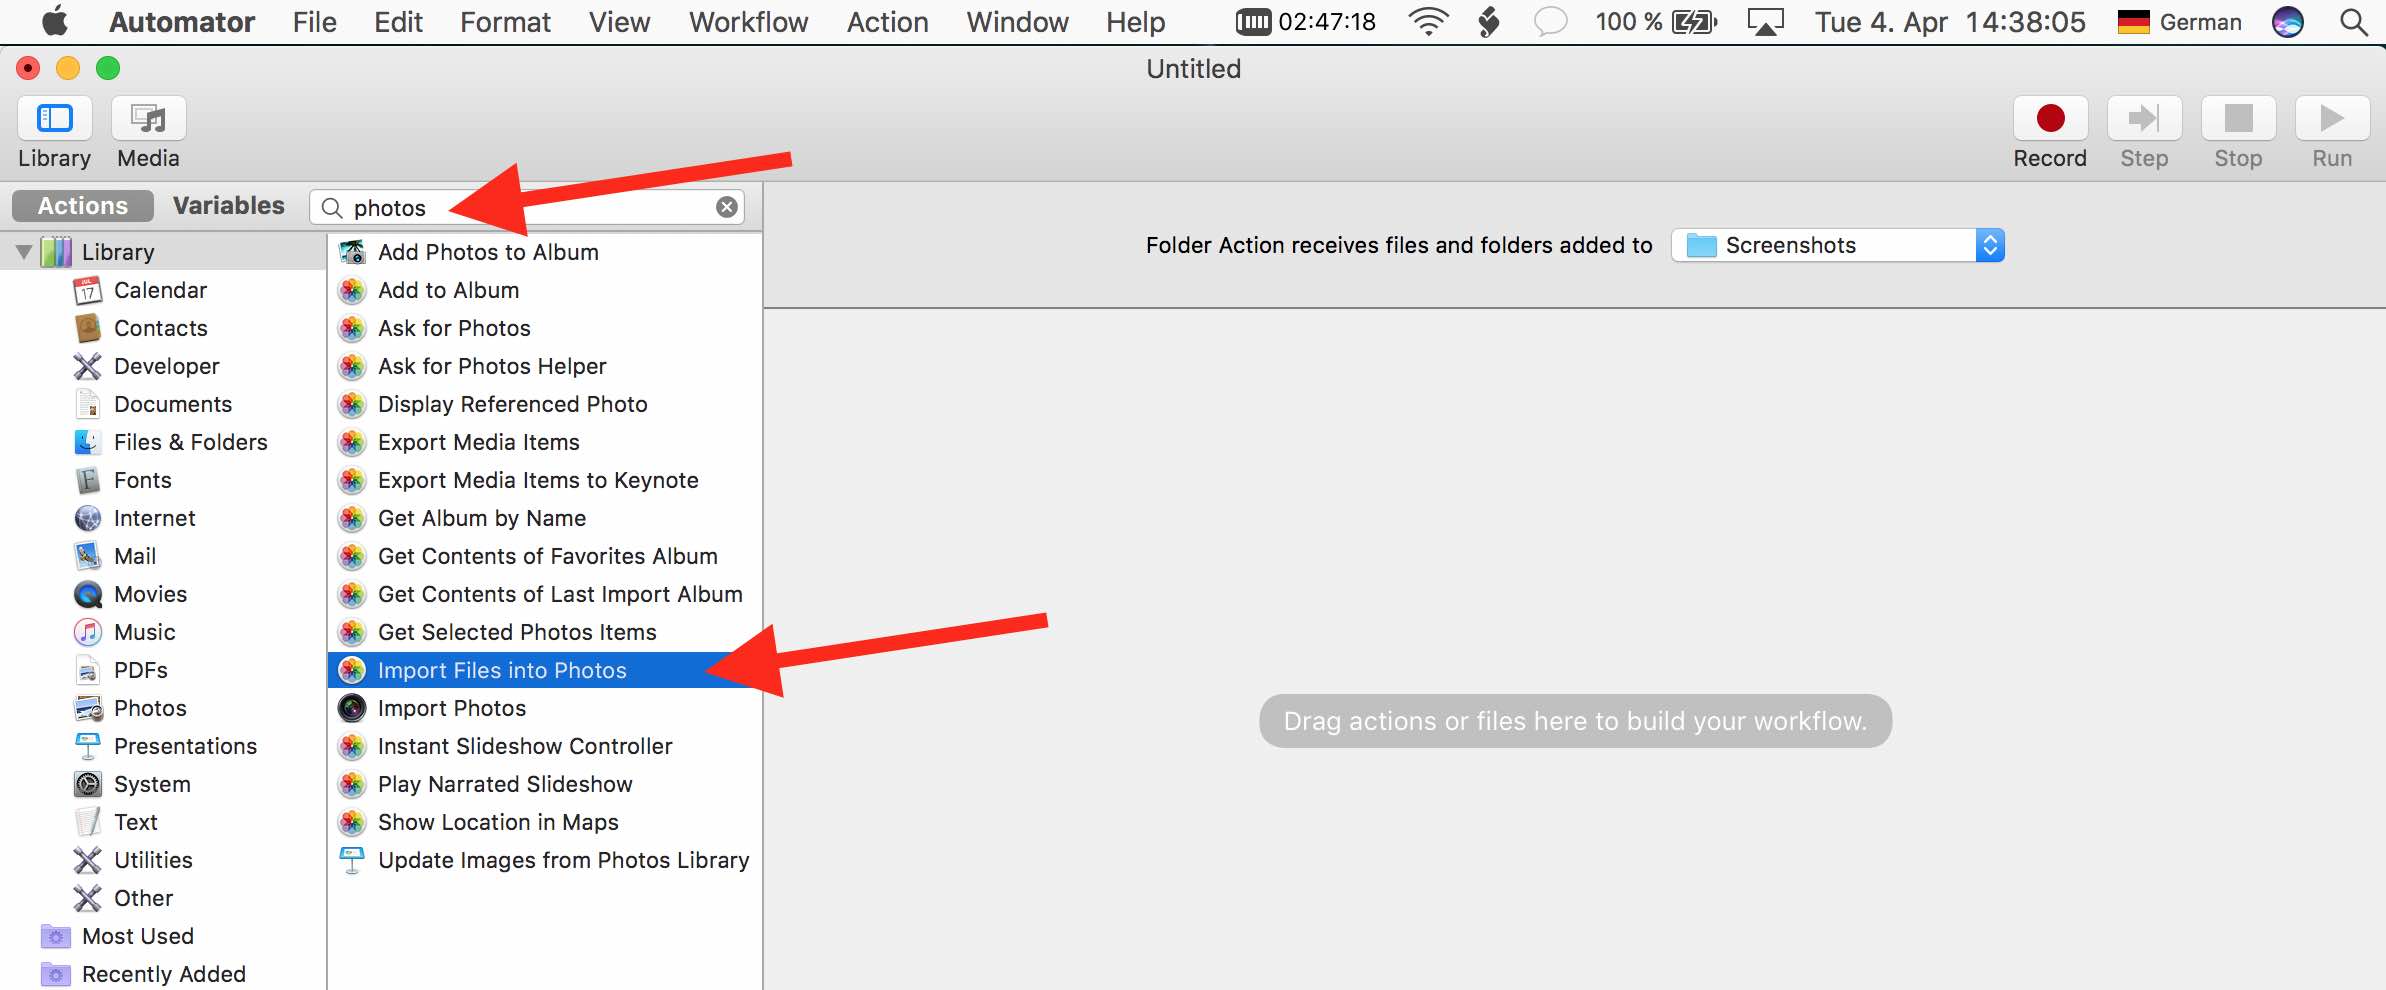The image size is (2386, 990).
Task: Toggle the Library panel toolbar button
Action: 55,119
